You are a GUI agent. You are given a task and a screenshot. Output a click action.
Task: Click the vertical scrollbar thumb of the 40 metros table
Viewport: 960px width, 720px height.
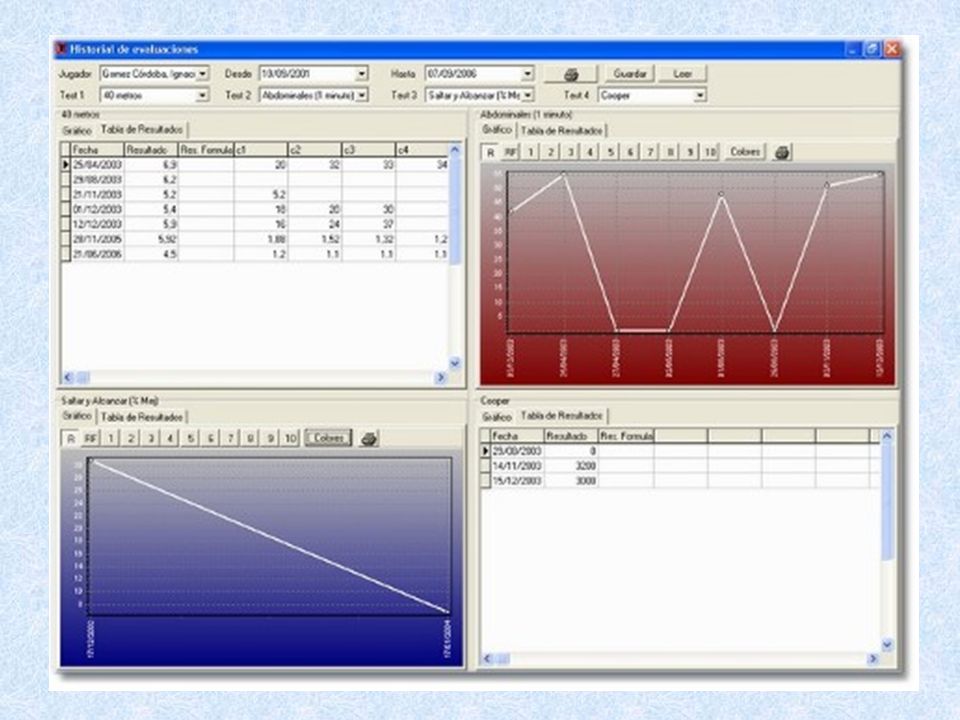tap(455, 211)
